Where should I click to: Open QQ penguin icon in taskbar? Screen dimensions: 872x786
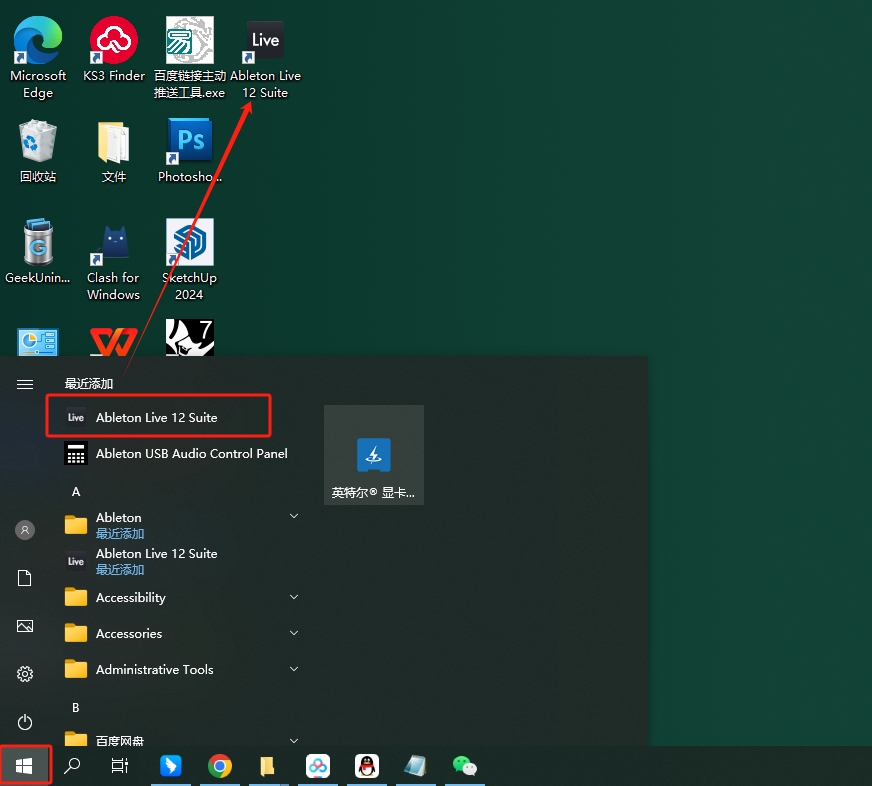tap(367, 766)
